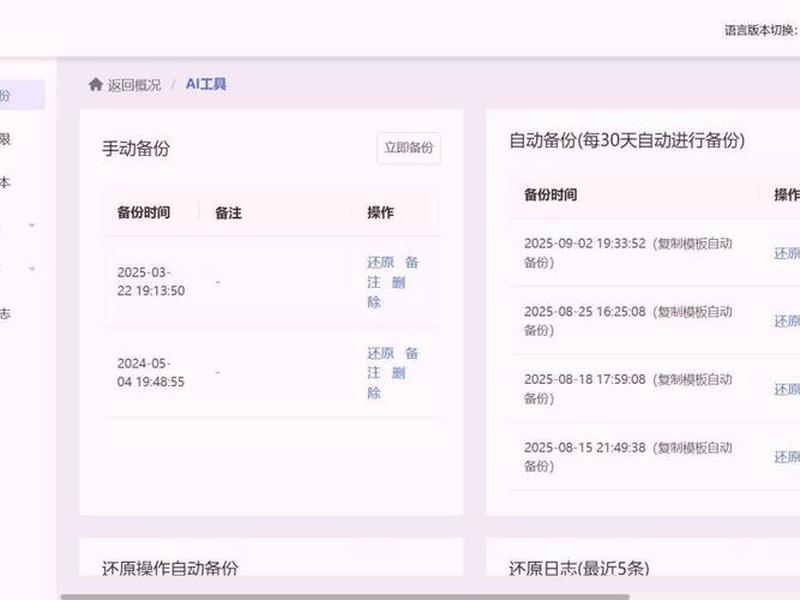Expand the first collapsed sidebar menu arrow
The width and height of the screenshot is (800, 600).
pos(32,225)
